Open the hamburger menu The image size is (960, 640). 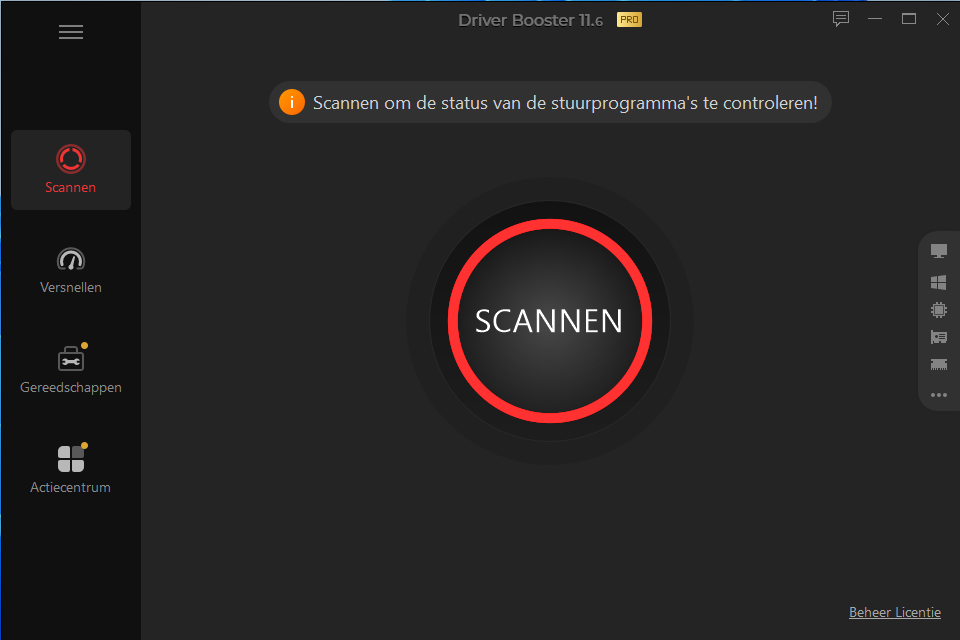click(x=70, y=32)
